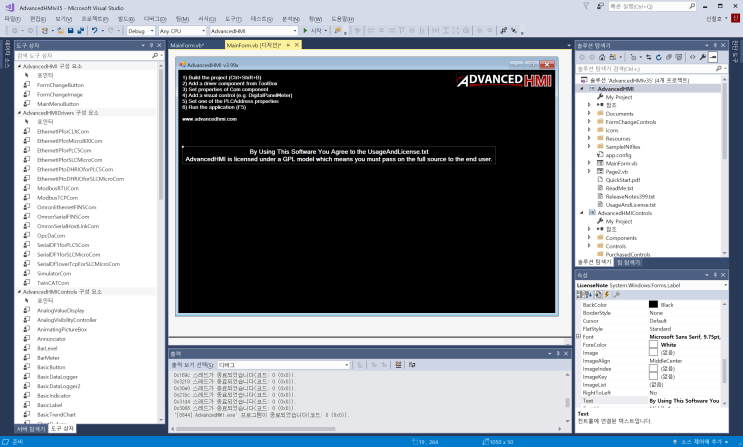Refresh the Solution Explorer with the refresh icon
This screenshot has height=447, width=743.
(658, 57)
